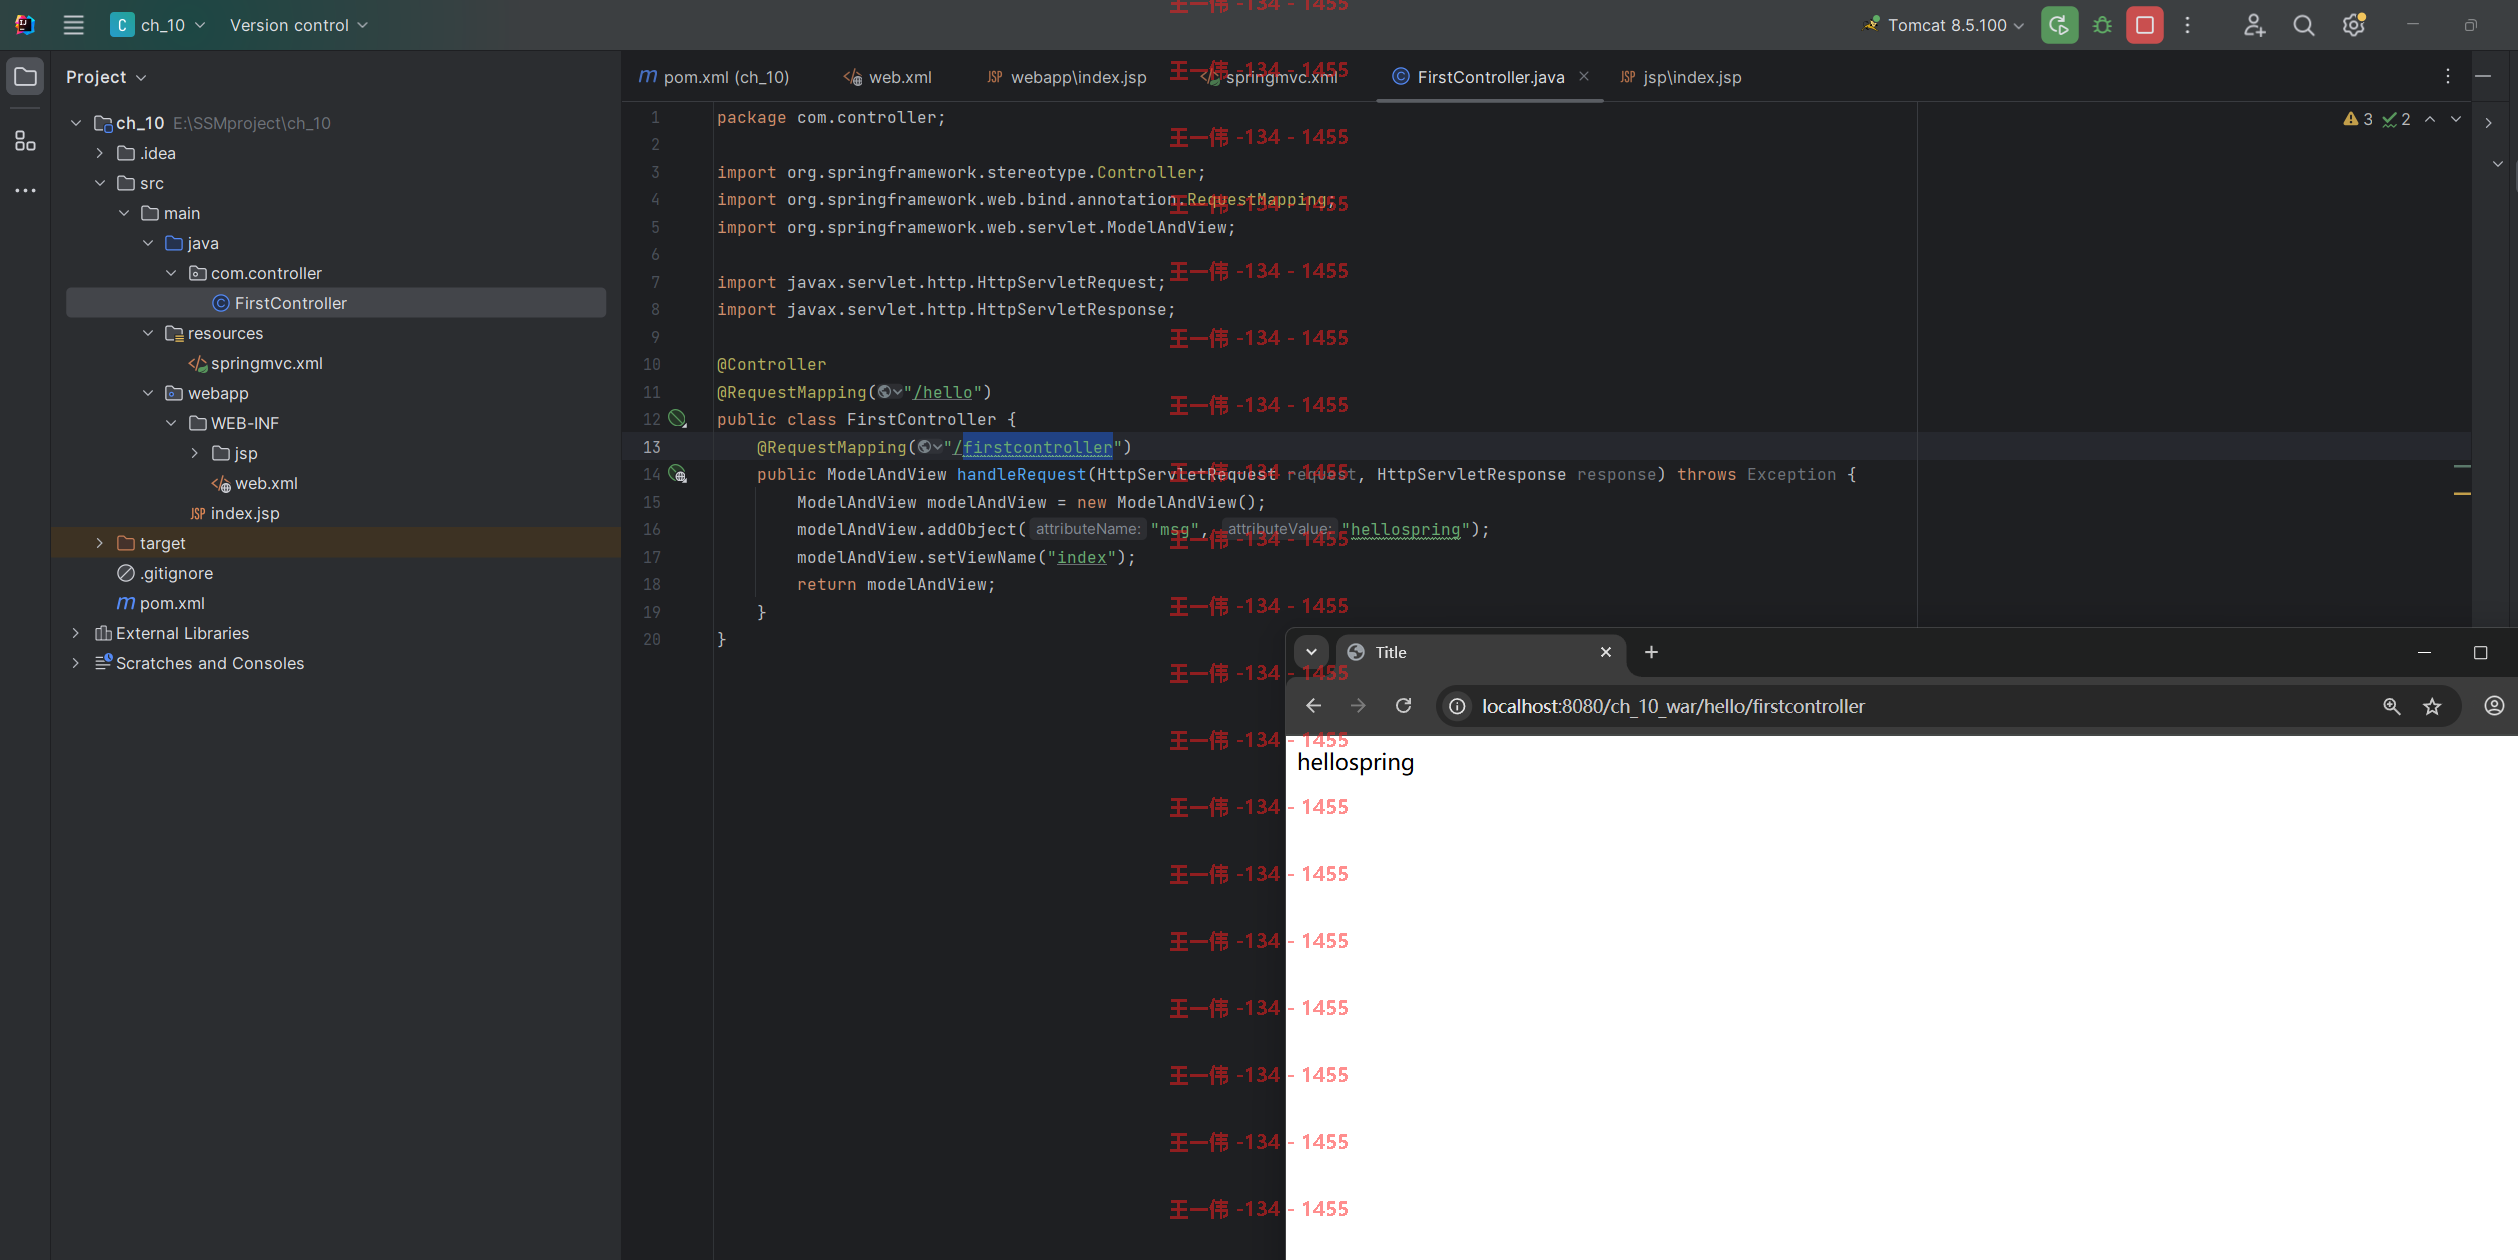The image size is (2518, 1260).
Task: Open a new browser tab
Action: pyautogui.click(x=1651, y=652)
